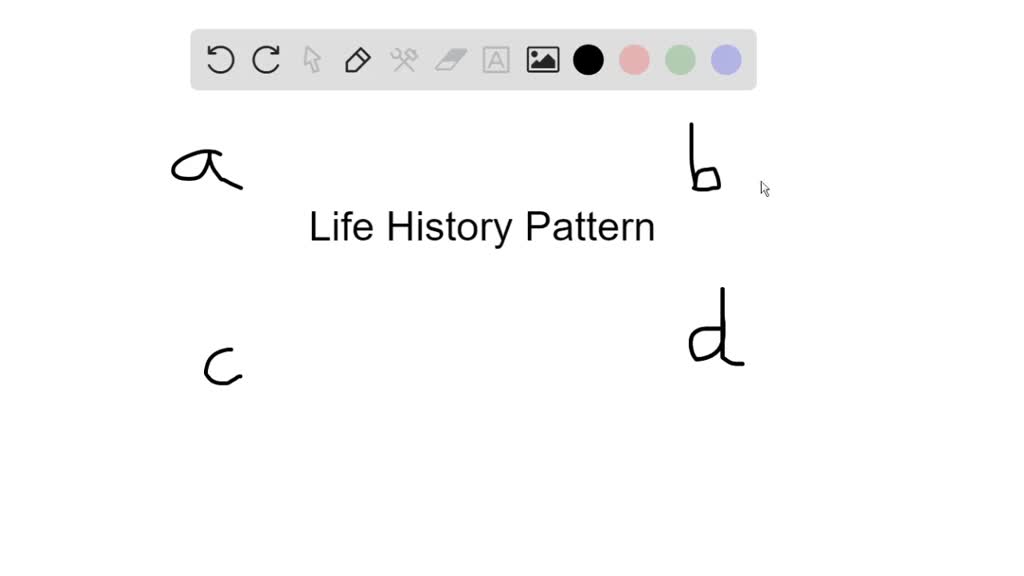The height and width of the screenshot is (576, 1024).
Task: Activate the text tool
Action: coord(495,59)
